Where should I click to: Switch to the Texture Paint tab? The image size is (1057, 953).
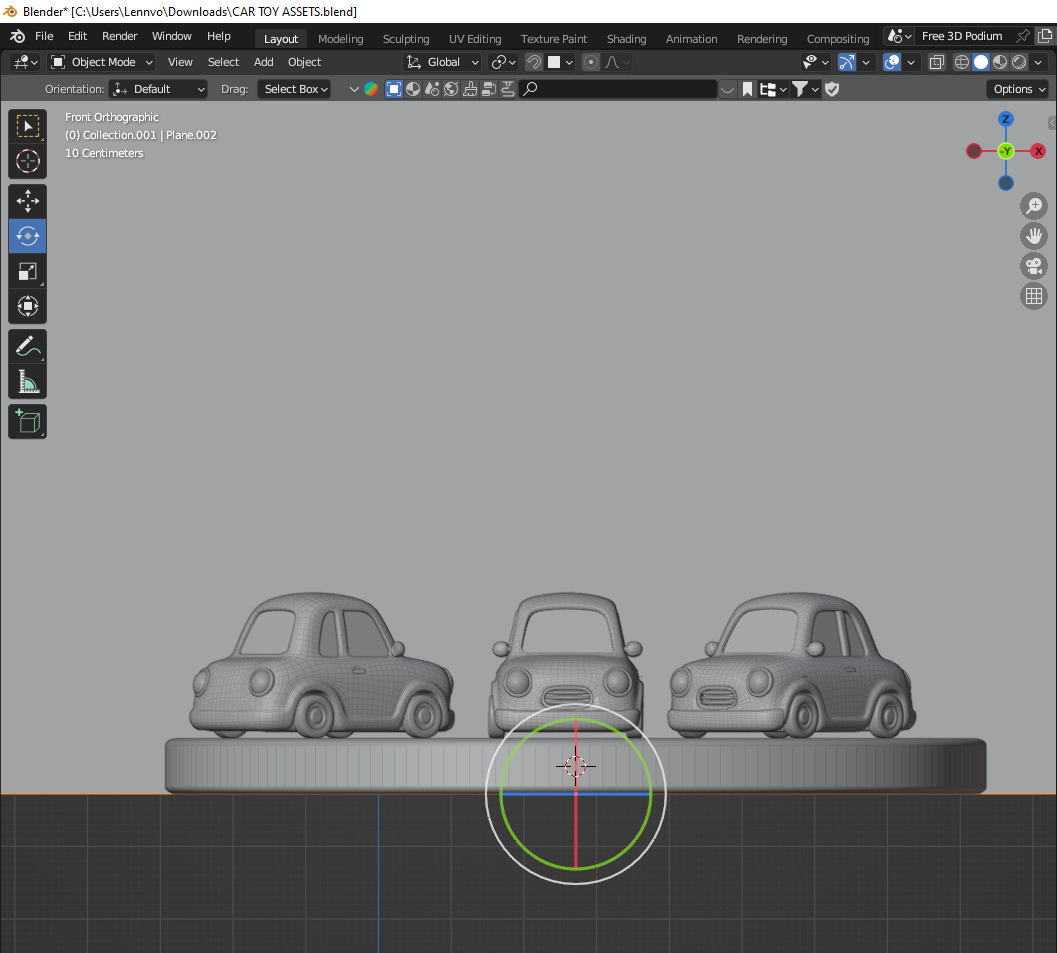point(553,39)
